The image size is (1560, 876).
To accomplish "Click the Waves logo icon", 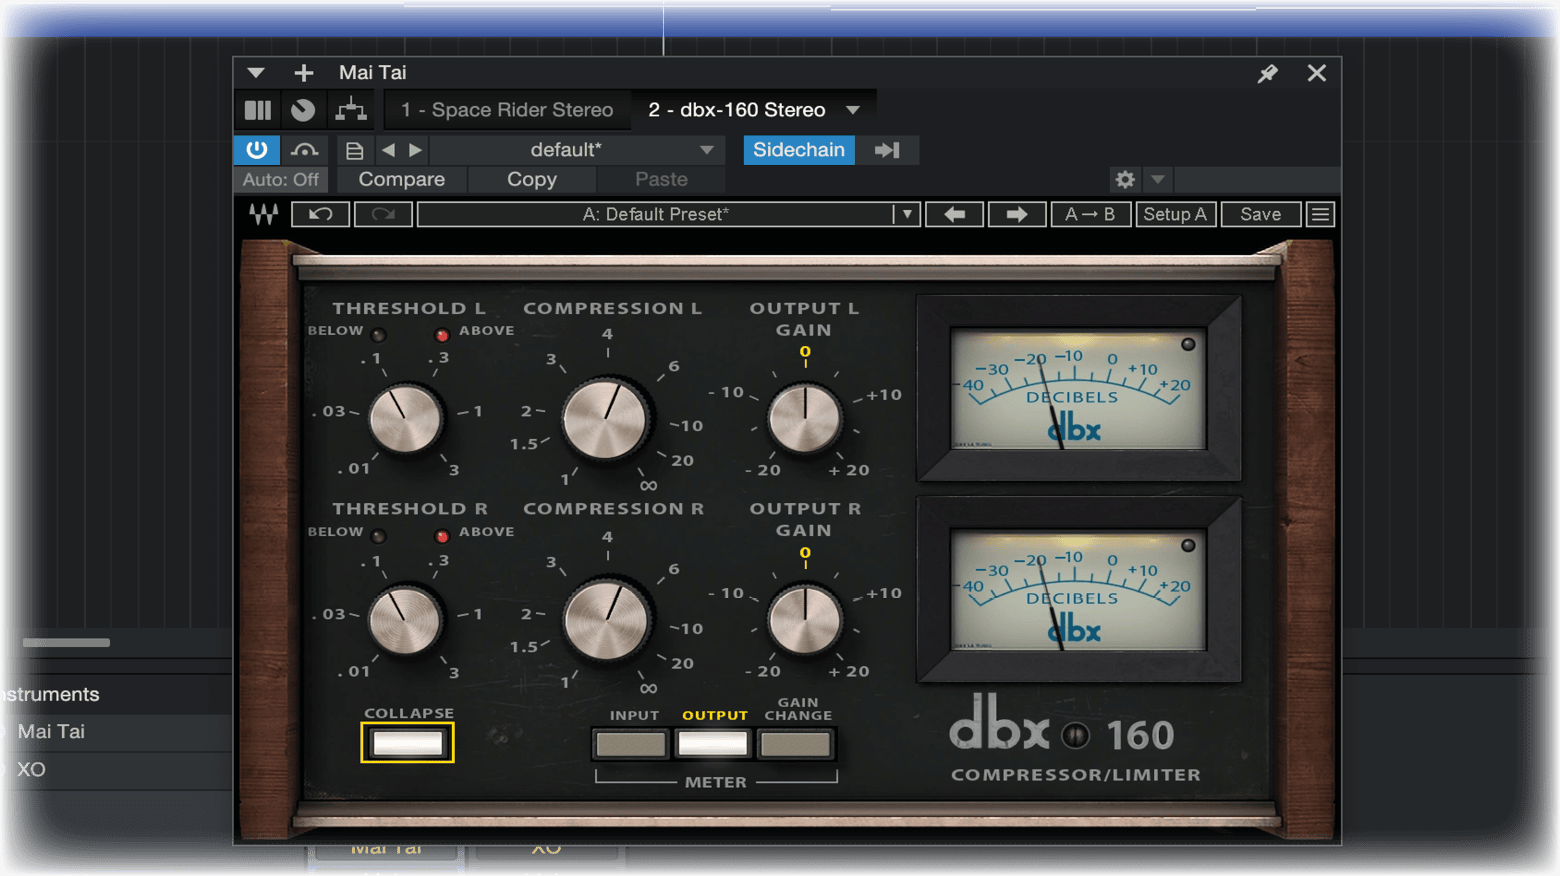I will coord(263,213).
